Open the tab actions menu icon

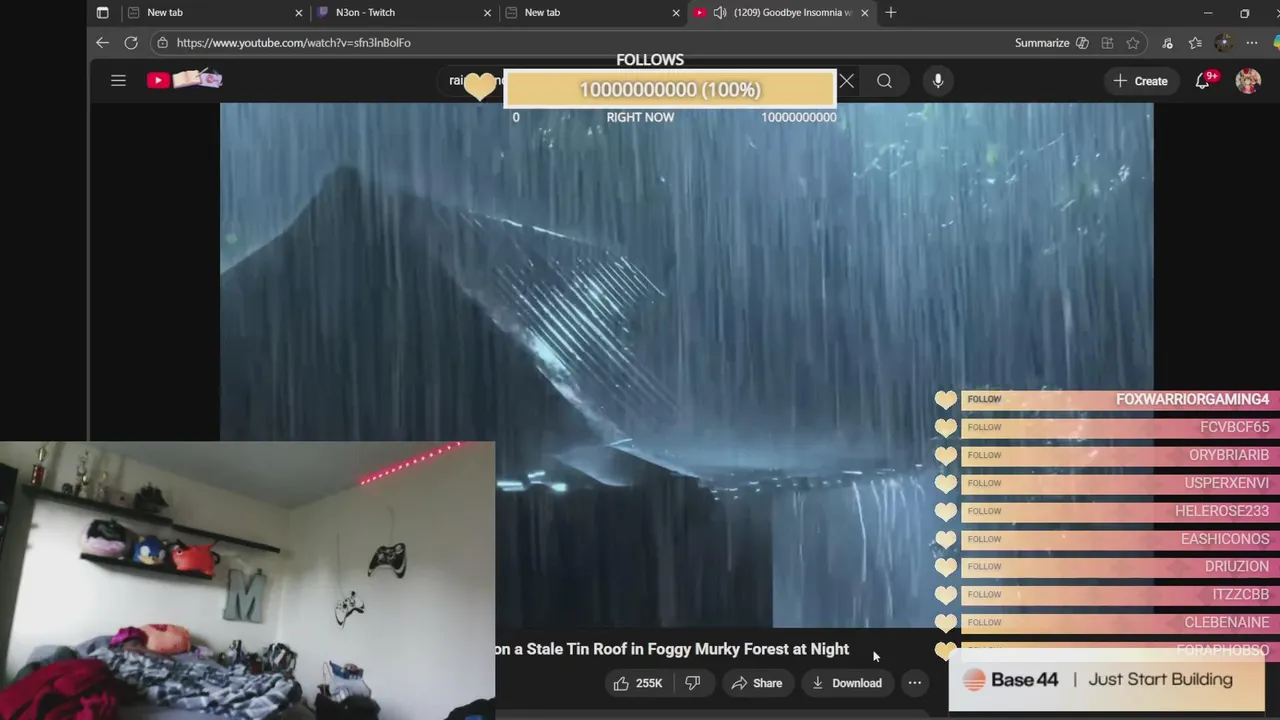102,13
